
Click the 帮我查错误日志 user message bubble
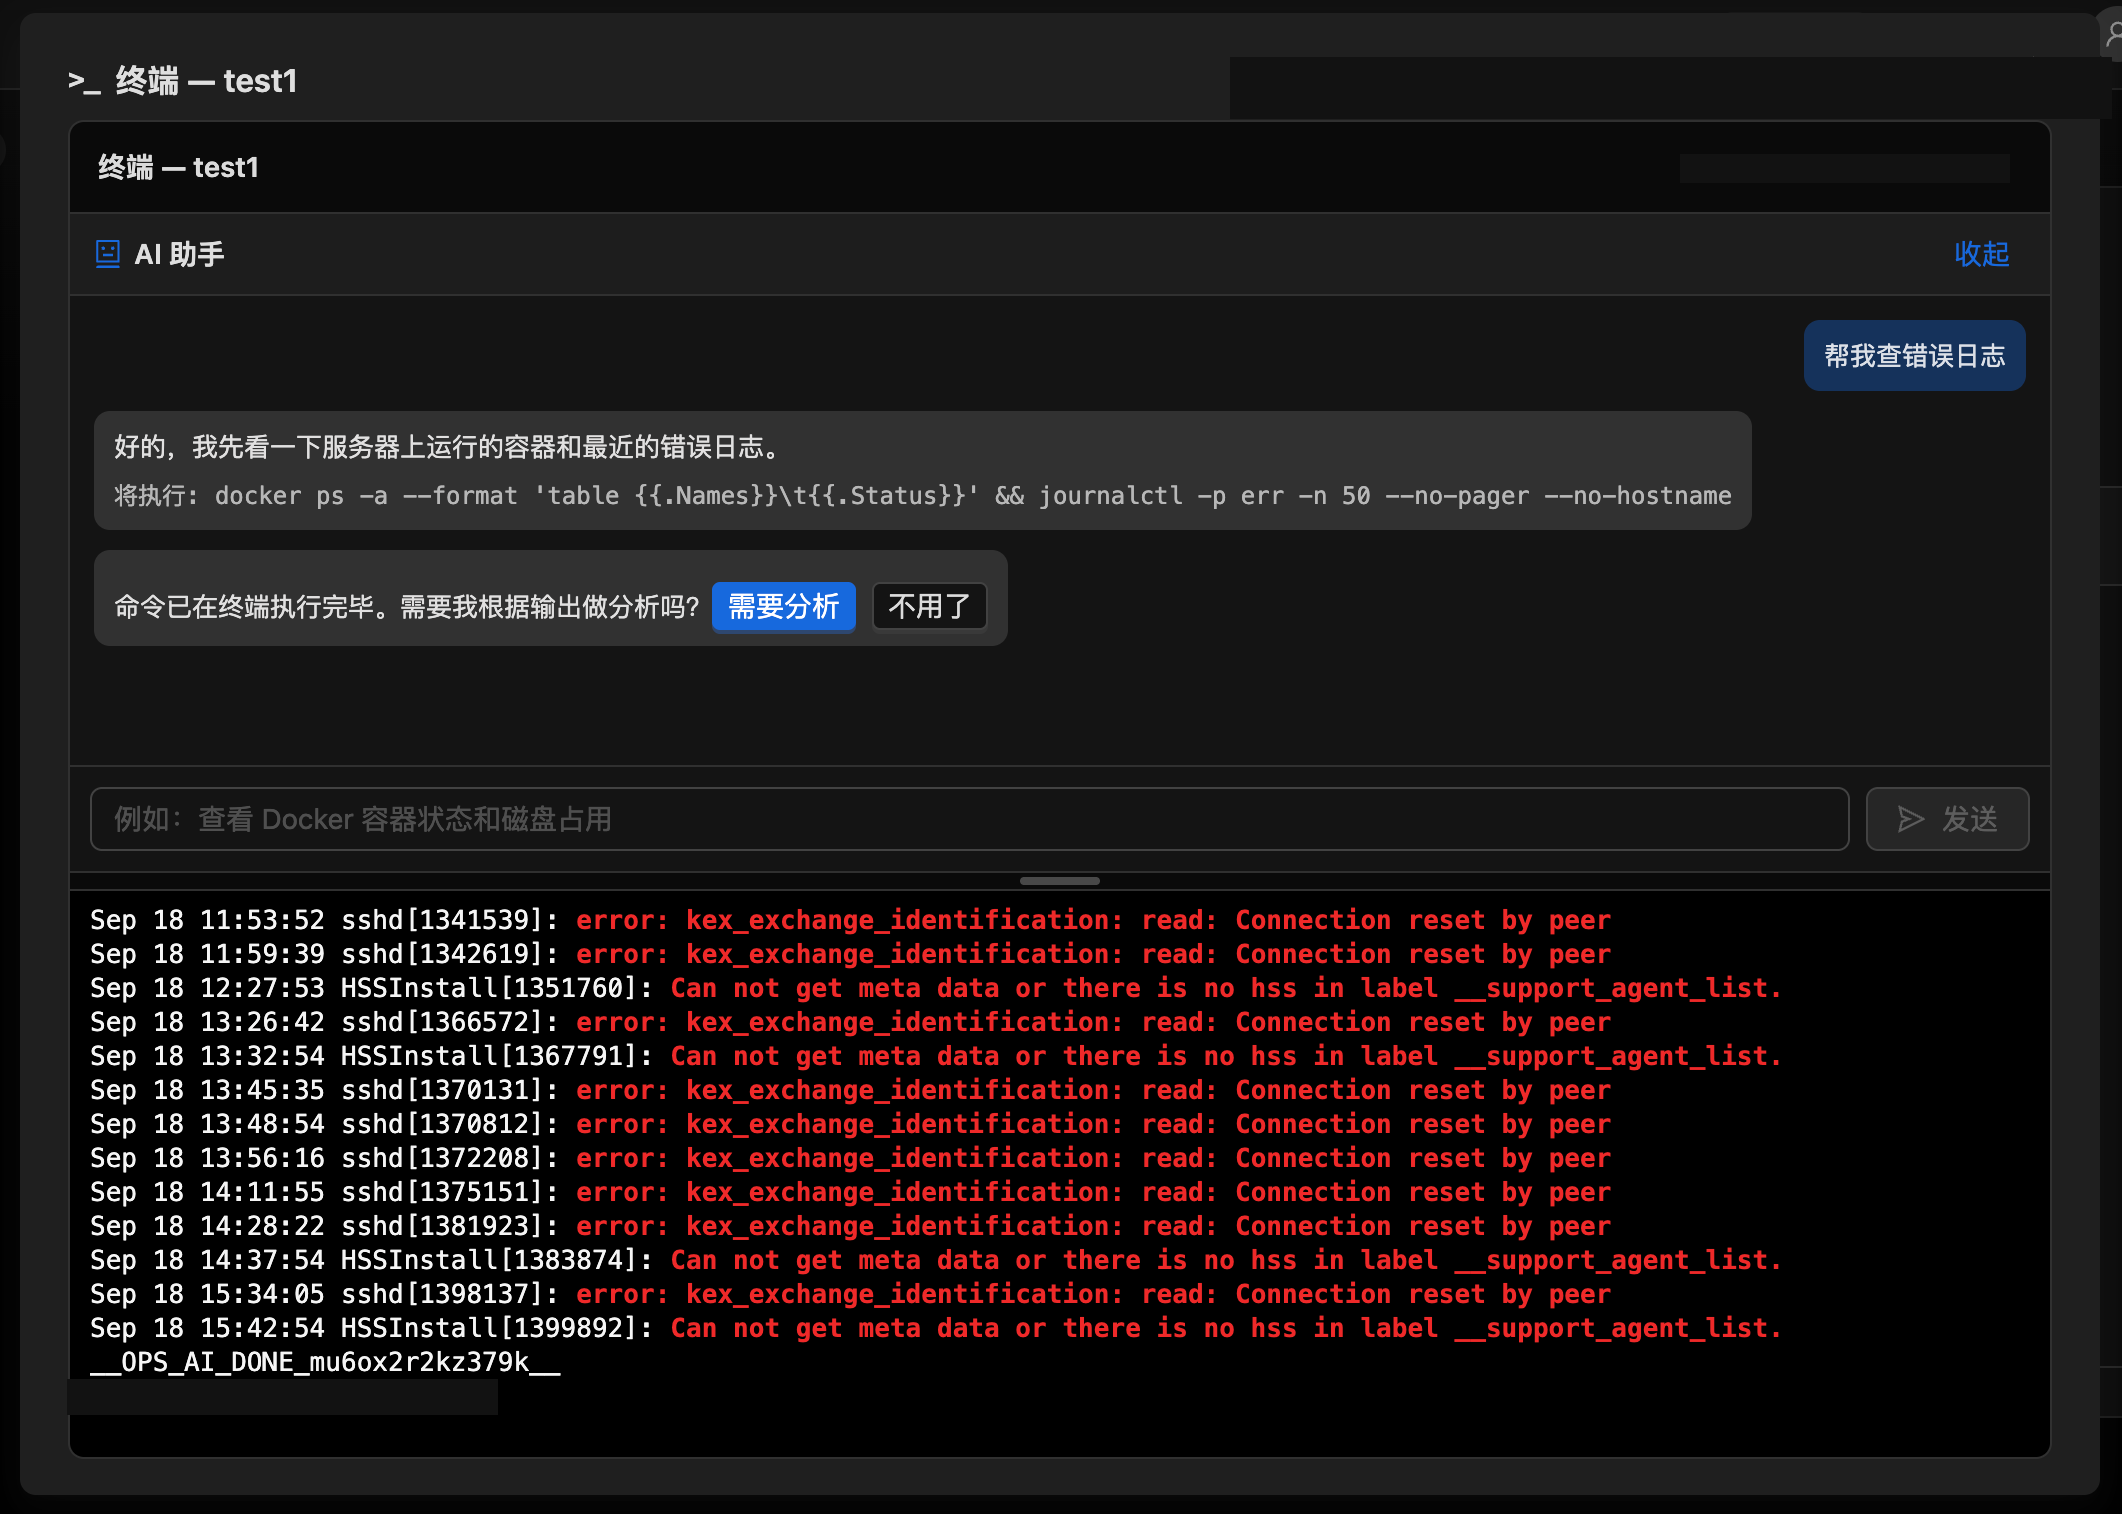(x=1914, y=356)
